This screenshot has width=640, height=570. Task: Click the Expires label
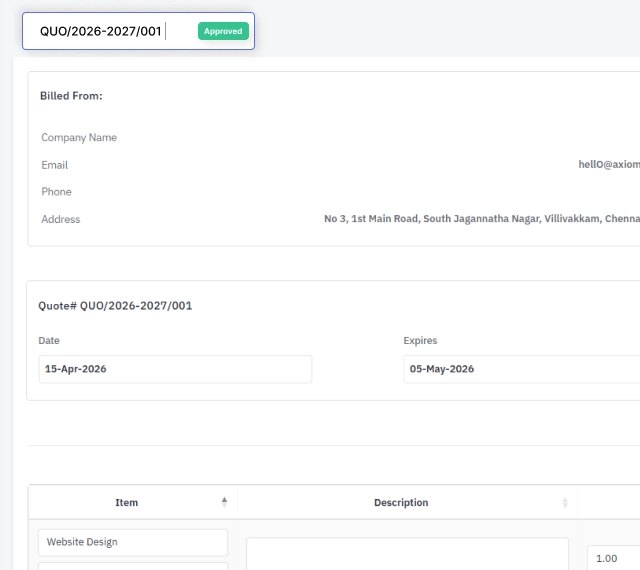tap(420, 341)
